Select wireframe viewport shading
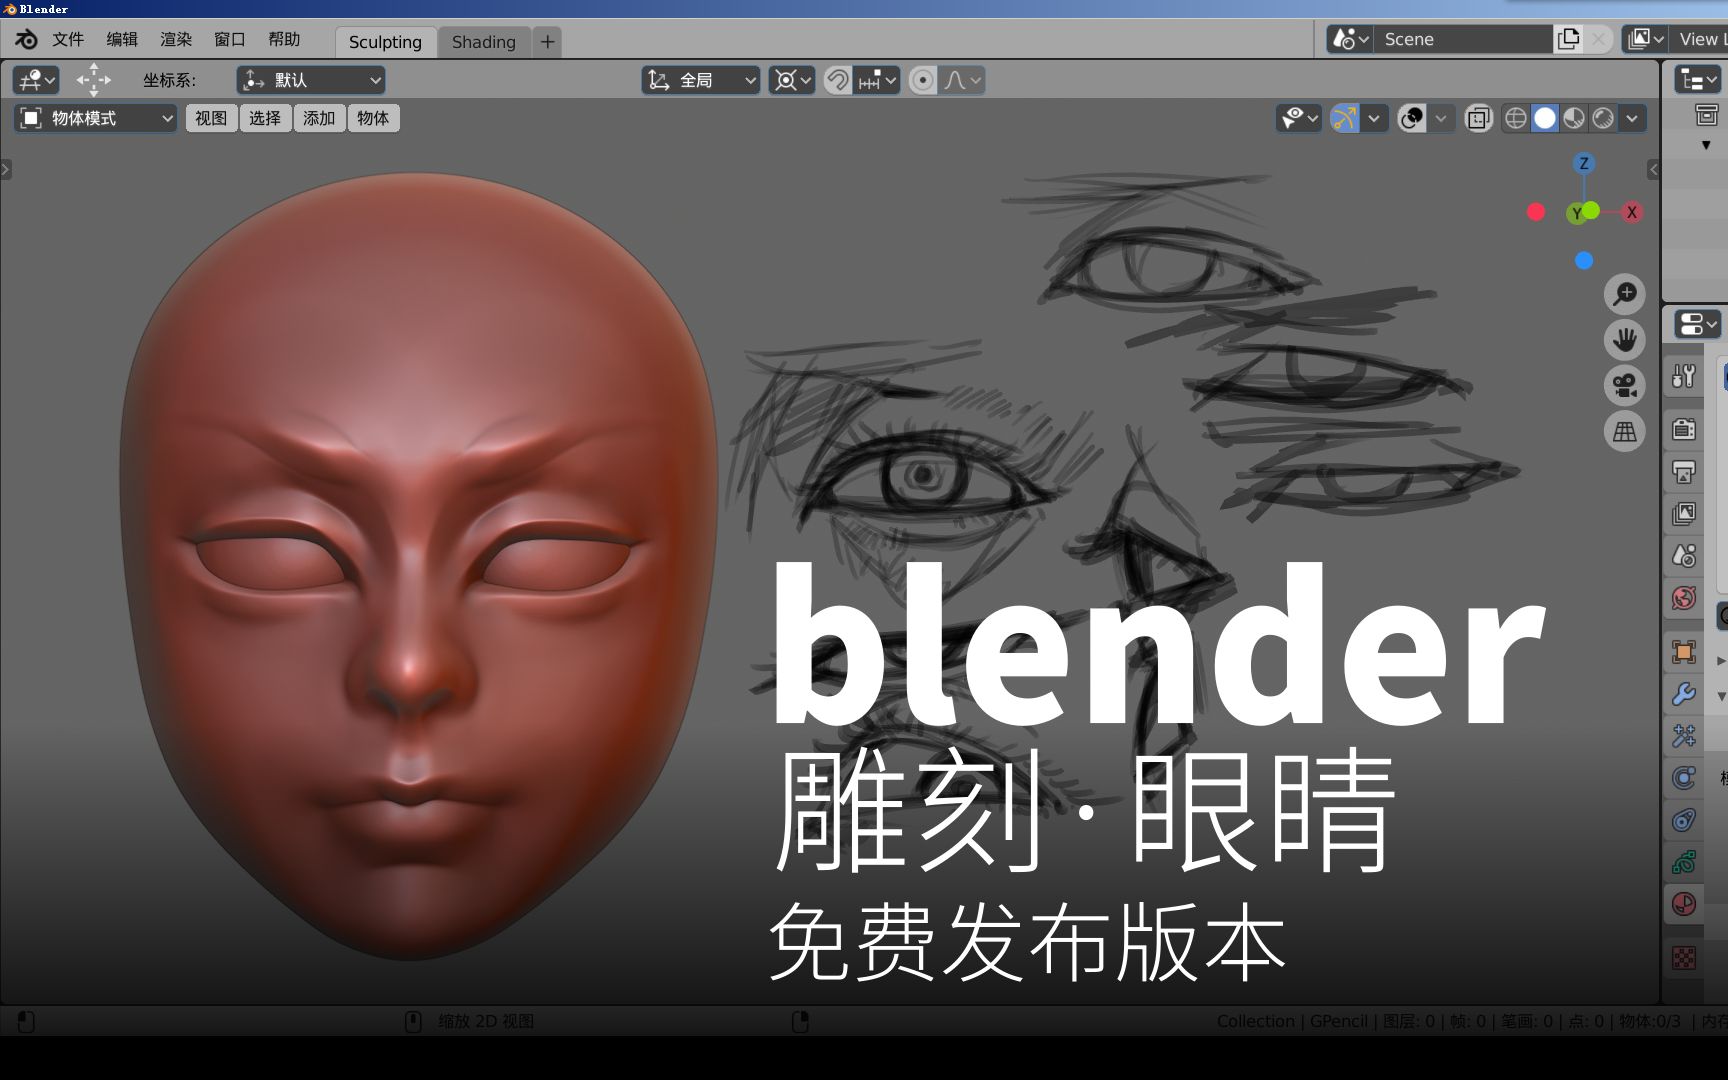Image resolution: width=1728 pixels, height=1080 pixels. [x=1516, y=118]
